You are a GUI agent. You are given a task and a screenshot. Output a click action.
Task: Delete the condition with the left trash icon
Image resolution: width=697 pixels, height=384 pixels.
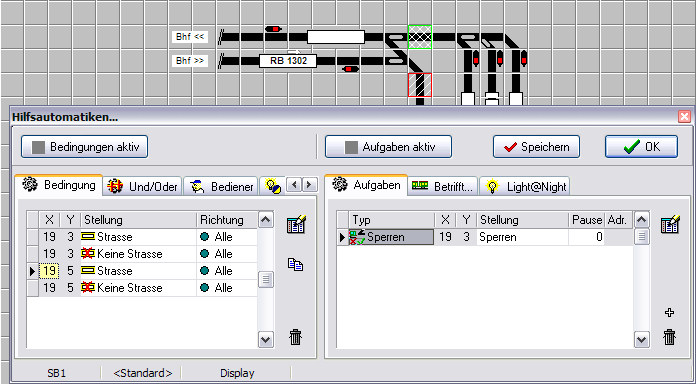point(296,337)
